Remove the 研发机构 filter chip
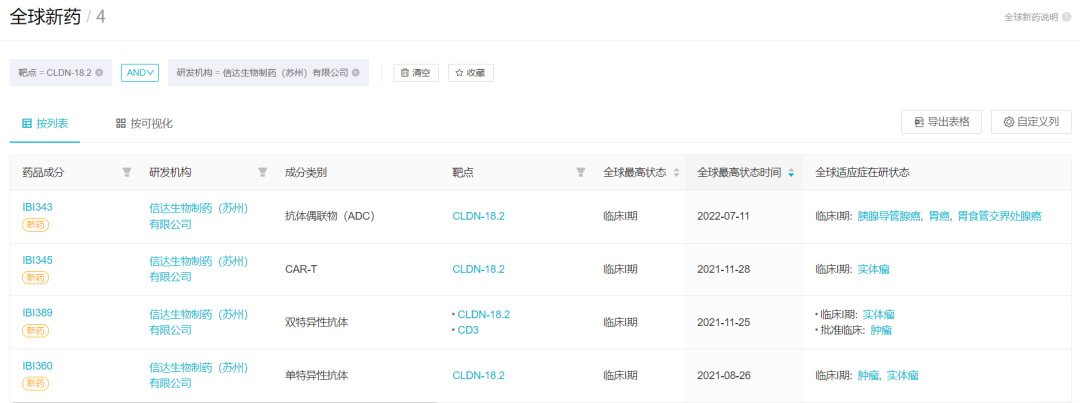Screen dimensions: 1080x403 [x=356, y=73]
